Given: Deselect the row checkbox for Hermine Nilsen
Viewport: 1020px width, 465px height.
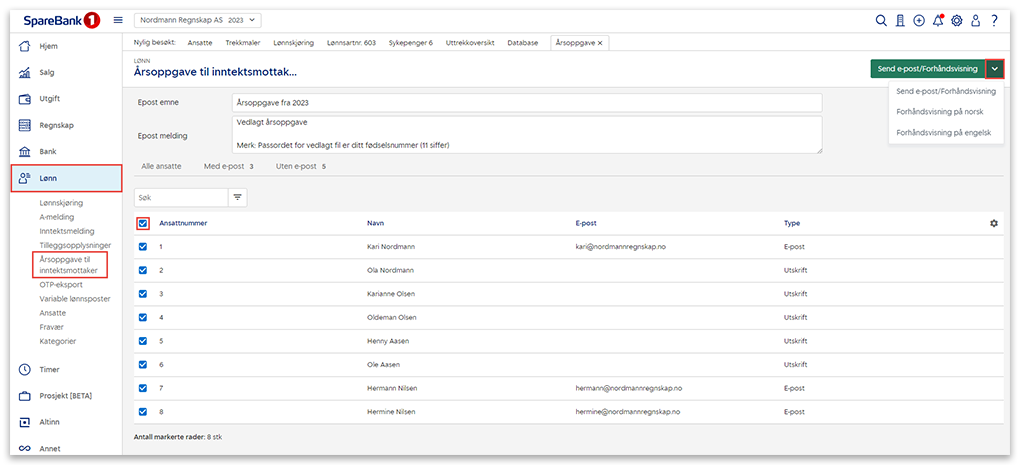Looking at the screenshot, I should click(143, 412).
